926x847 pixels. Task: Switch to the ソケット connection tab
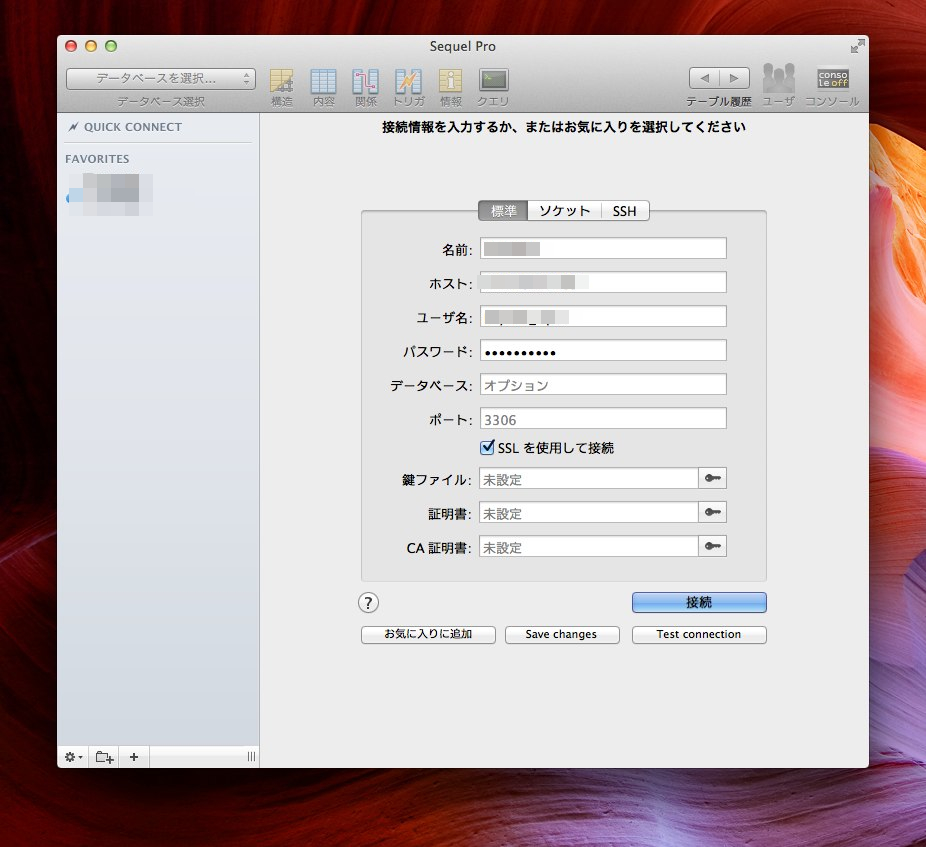coord(564,211)
